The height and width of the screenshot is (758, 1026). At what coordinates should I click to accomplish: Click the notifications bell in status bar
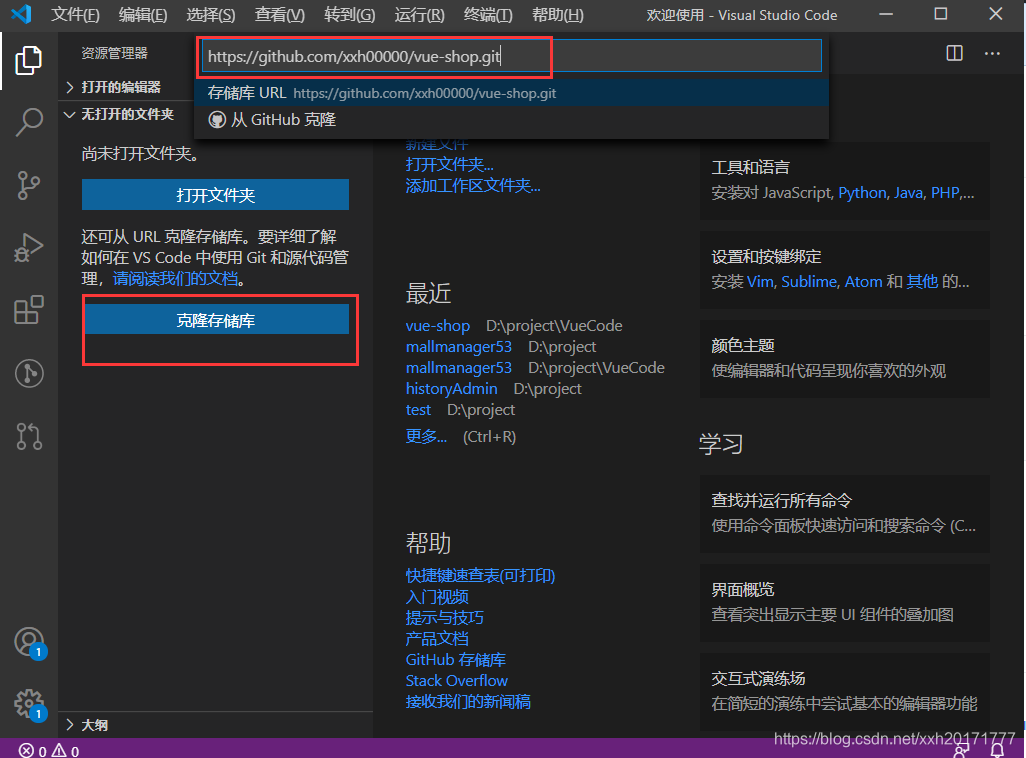click(x=997, y=750)
